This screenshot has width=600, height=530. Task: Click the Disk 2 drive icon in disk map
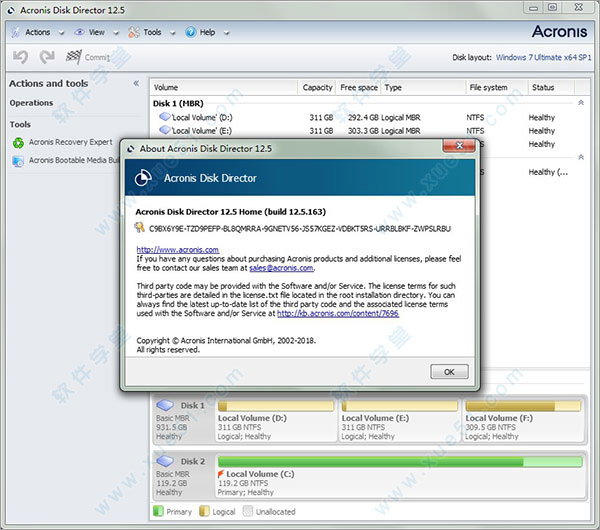tap(167, 462)
